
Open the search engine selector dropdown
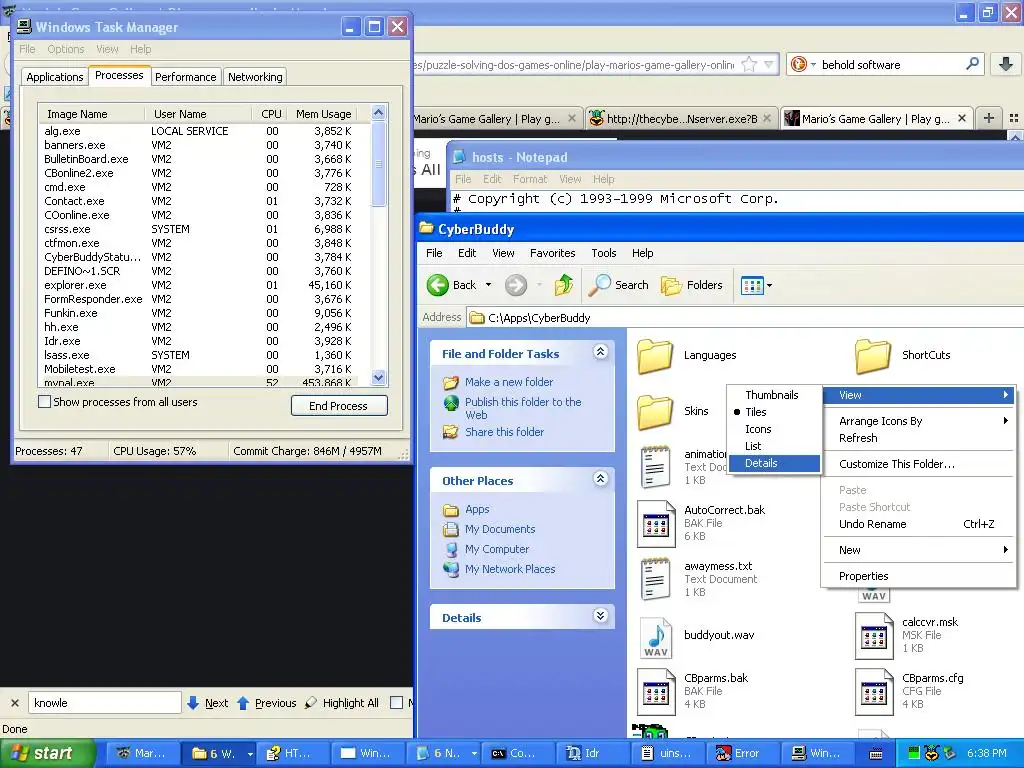813,64
